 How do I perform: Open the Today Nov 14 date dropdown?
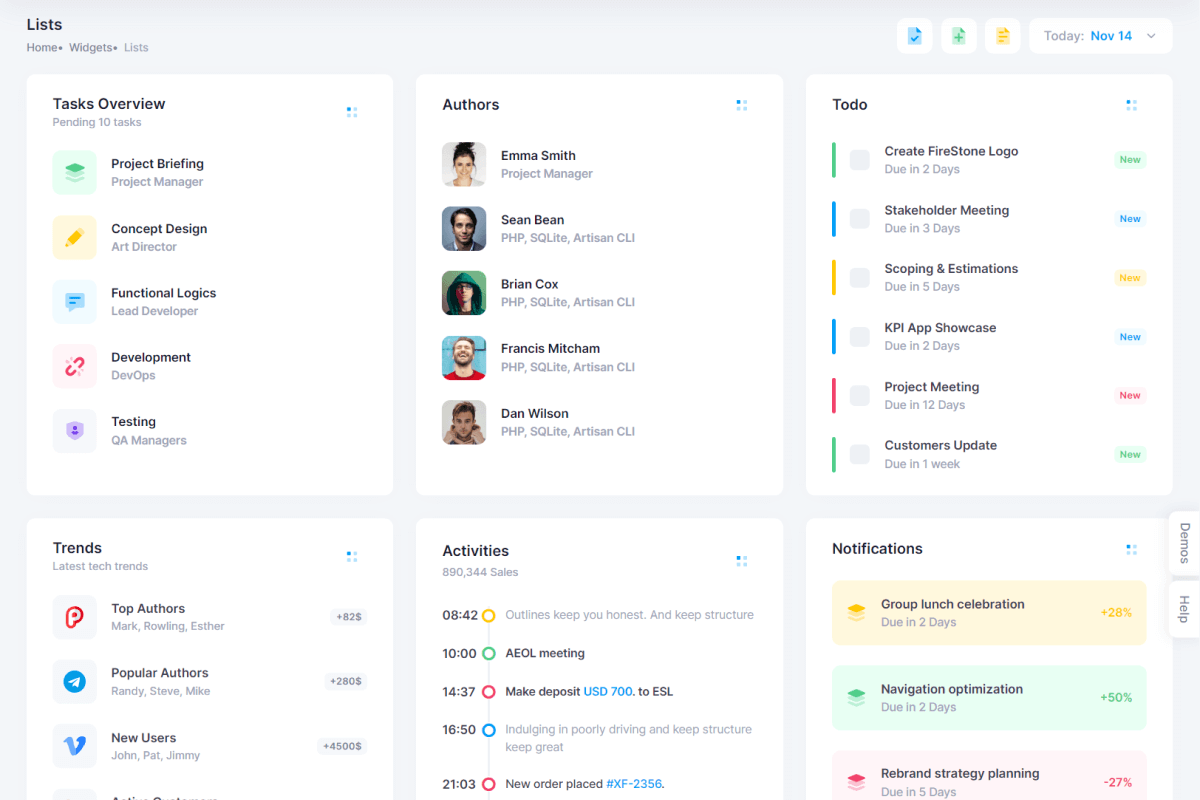tap(1100, 36)
